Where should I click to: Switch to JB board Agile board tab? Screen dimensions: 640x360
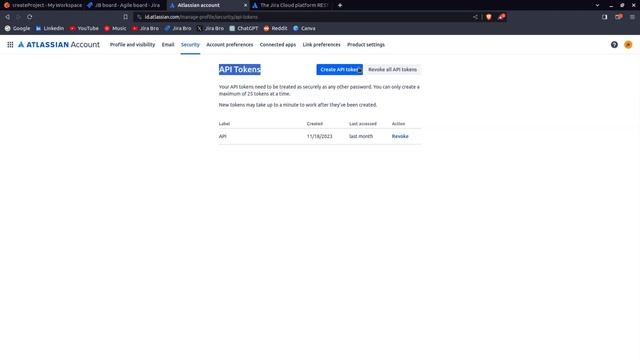pyautogui.click(x=125, y=5)
